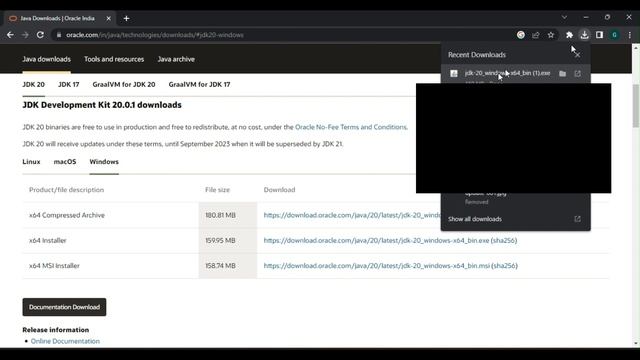Open Google Translate icon in address bar
Viewport: 640px width, 360px height.
click(521, 35)
